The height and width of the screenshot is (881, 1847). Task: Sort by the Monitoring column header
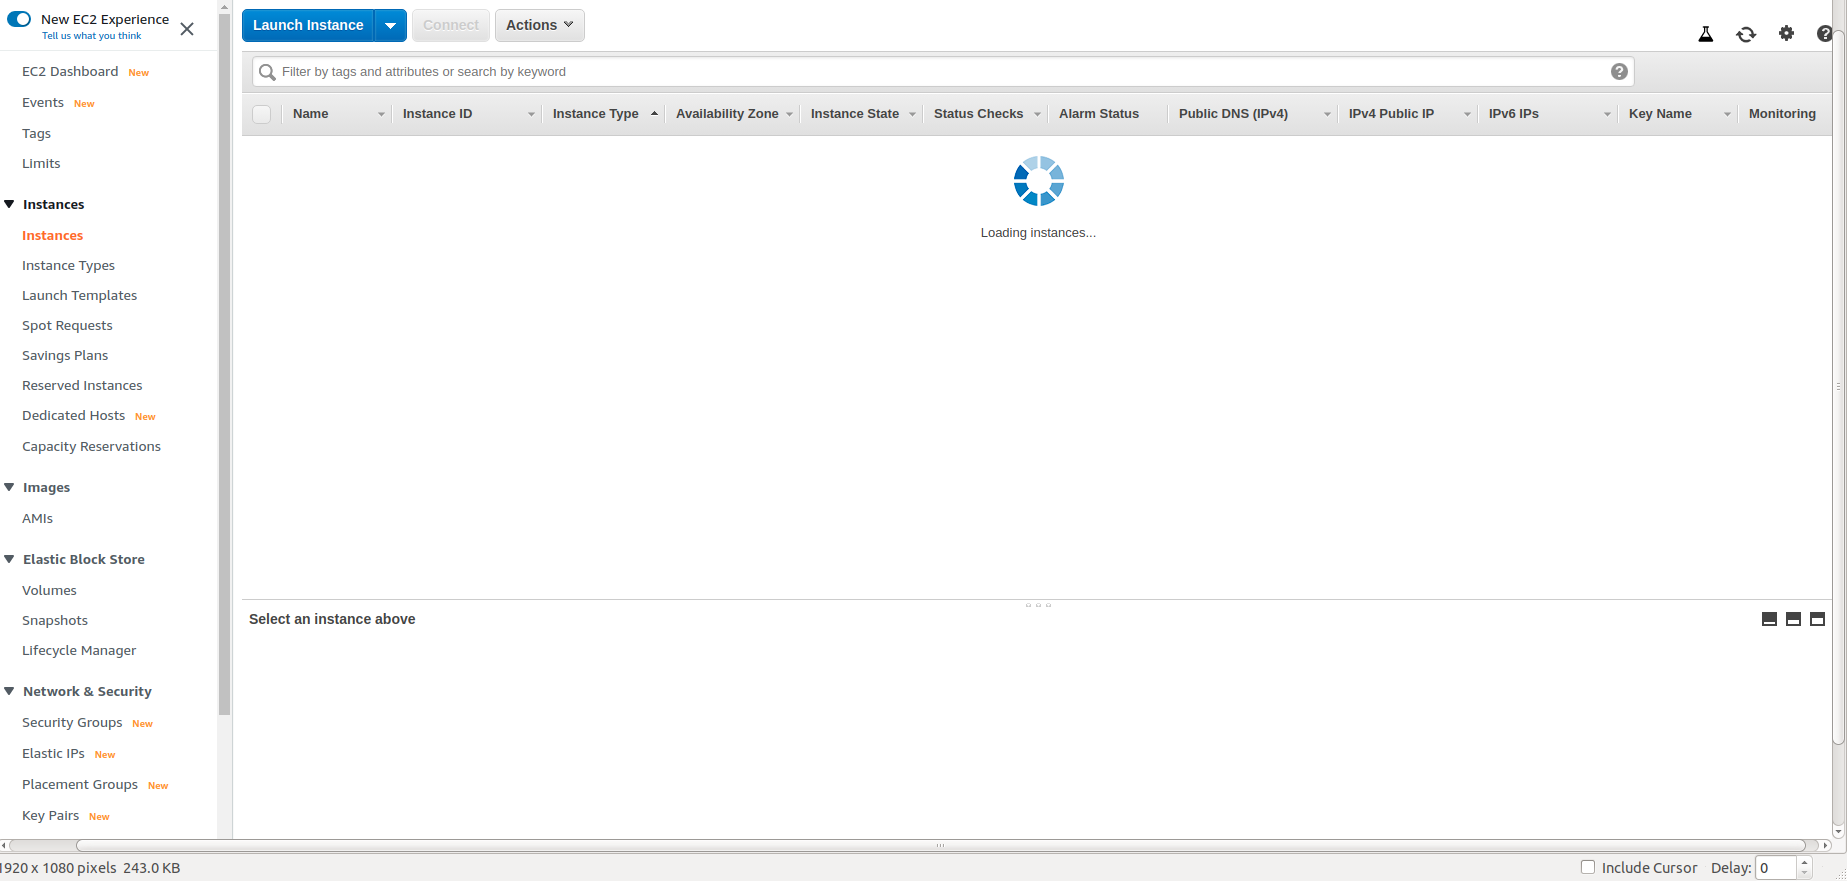pos(1782,114)
